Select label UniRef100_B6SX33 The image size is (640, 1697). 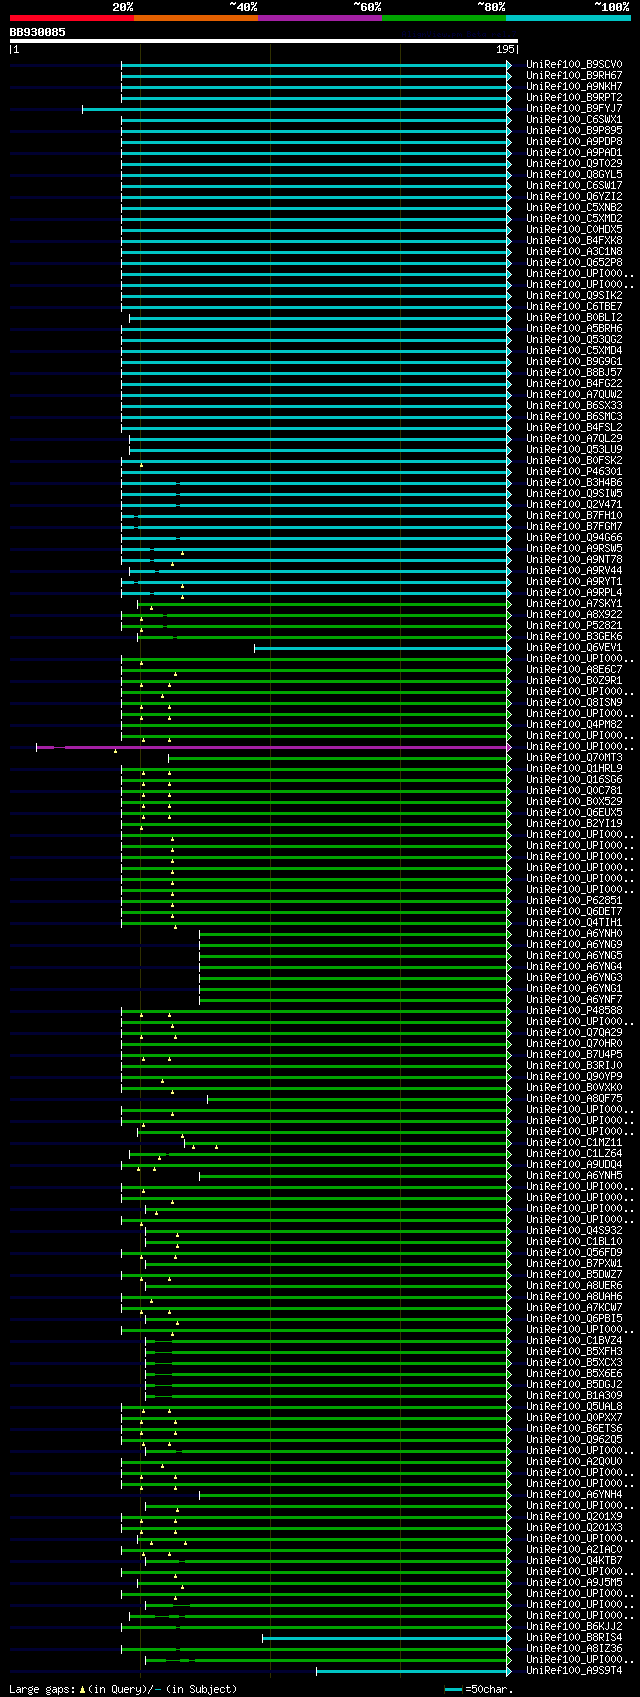click(x=574, y=406)
